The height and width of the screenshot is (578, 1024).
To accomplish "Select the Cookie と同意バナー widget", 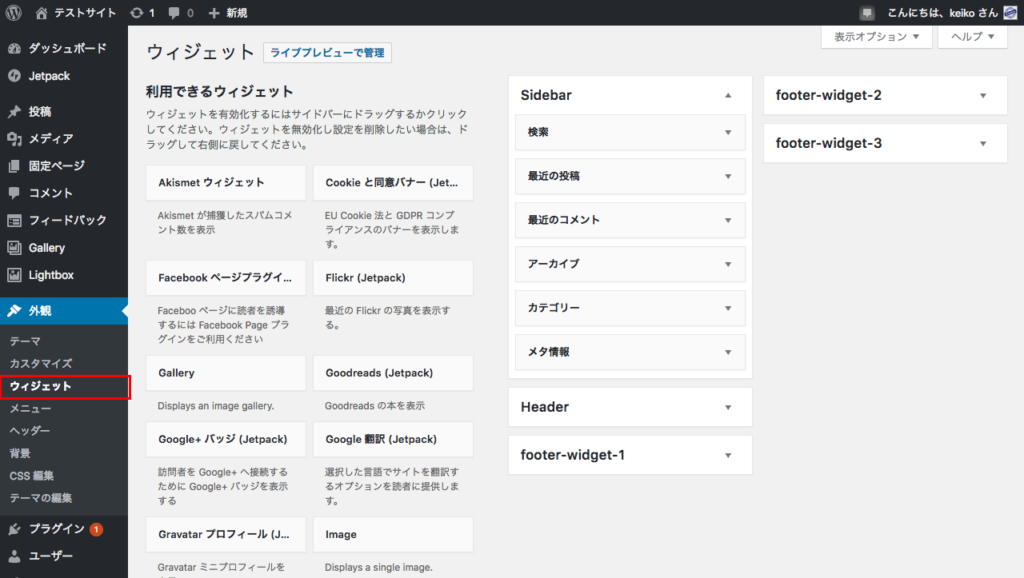I will (x=393, y=183).
